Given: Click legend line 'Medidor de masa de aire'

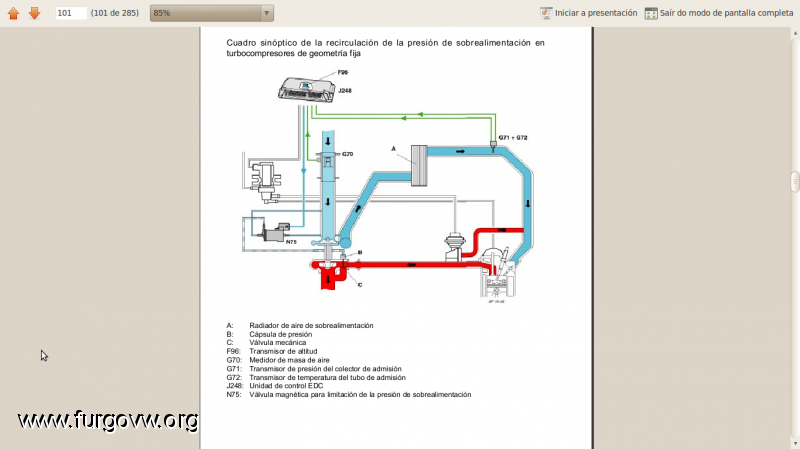Looking at the screenshot, I should (x=289, y=360).
